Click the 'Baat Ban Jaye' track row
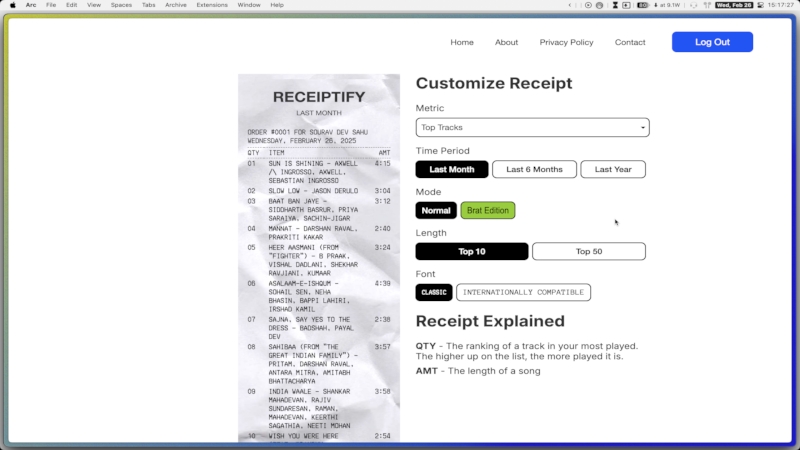Image resolution: width=800 pixels, height=450 pixels. (319, 210)
